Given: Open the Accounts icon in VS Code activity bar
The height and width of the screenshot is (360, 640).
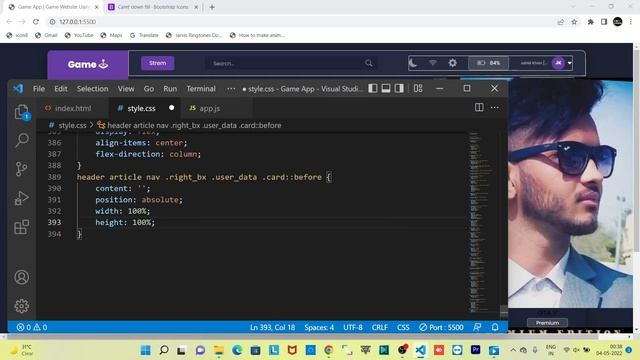Looking at the screenshot, I should point(22,277).
